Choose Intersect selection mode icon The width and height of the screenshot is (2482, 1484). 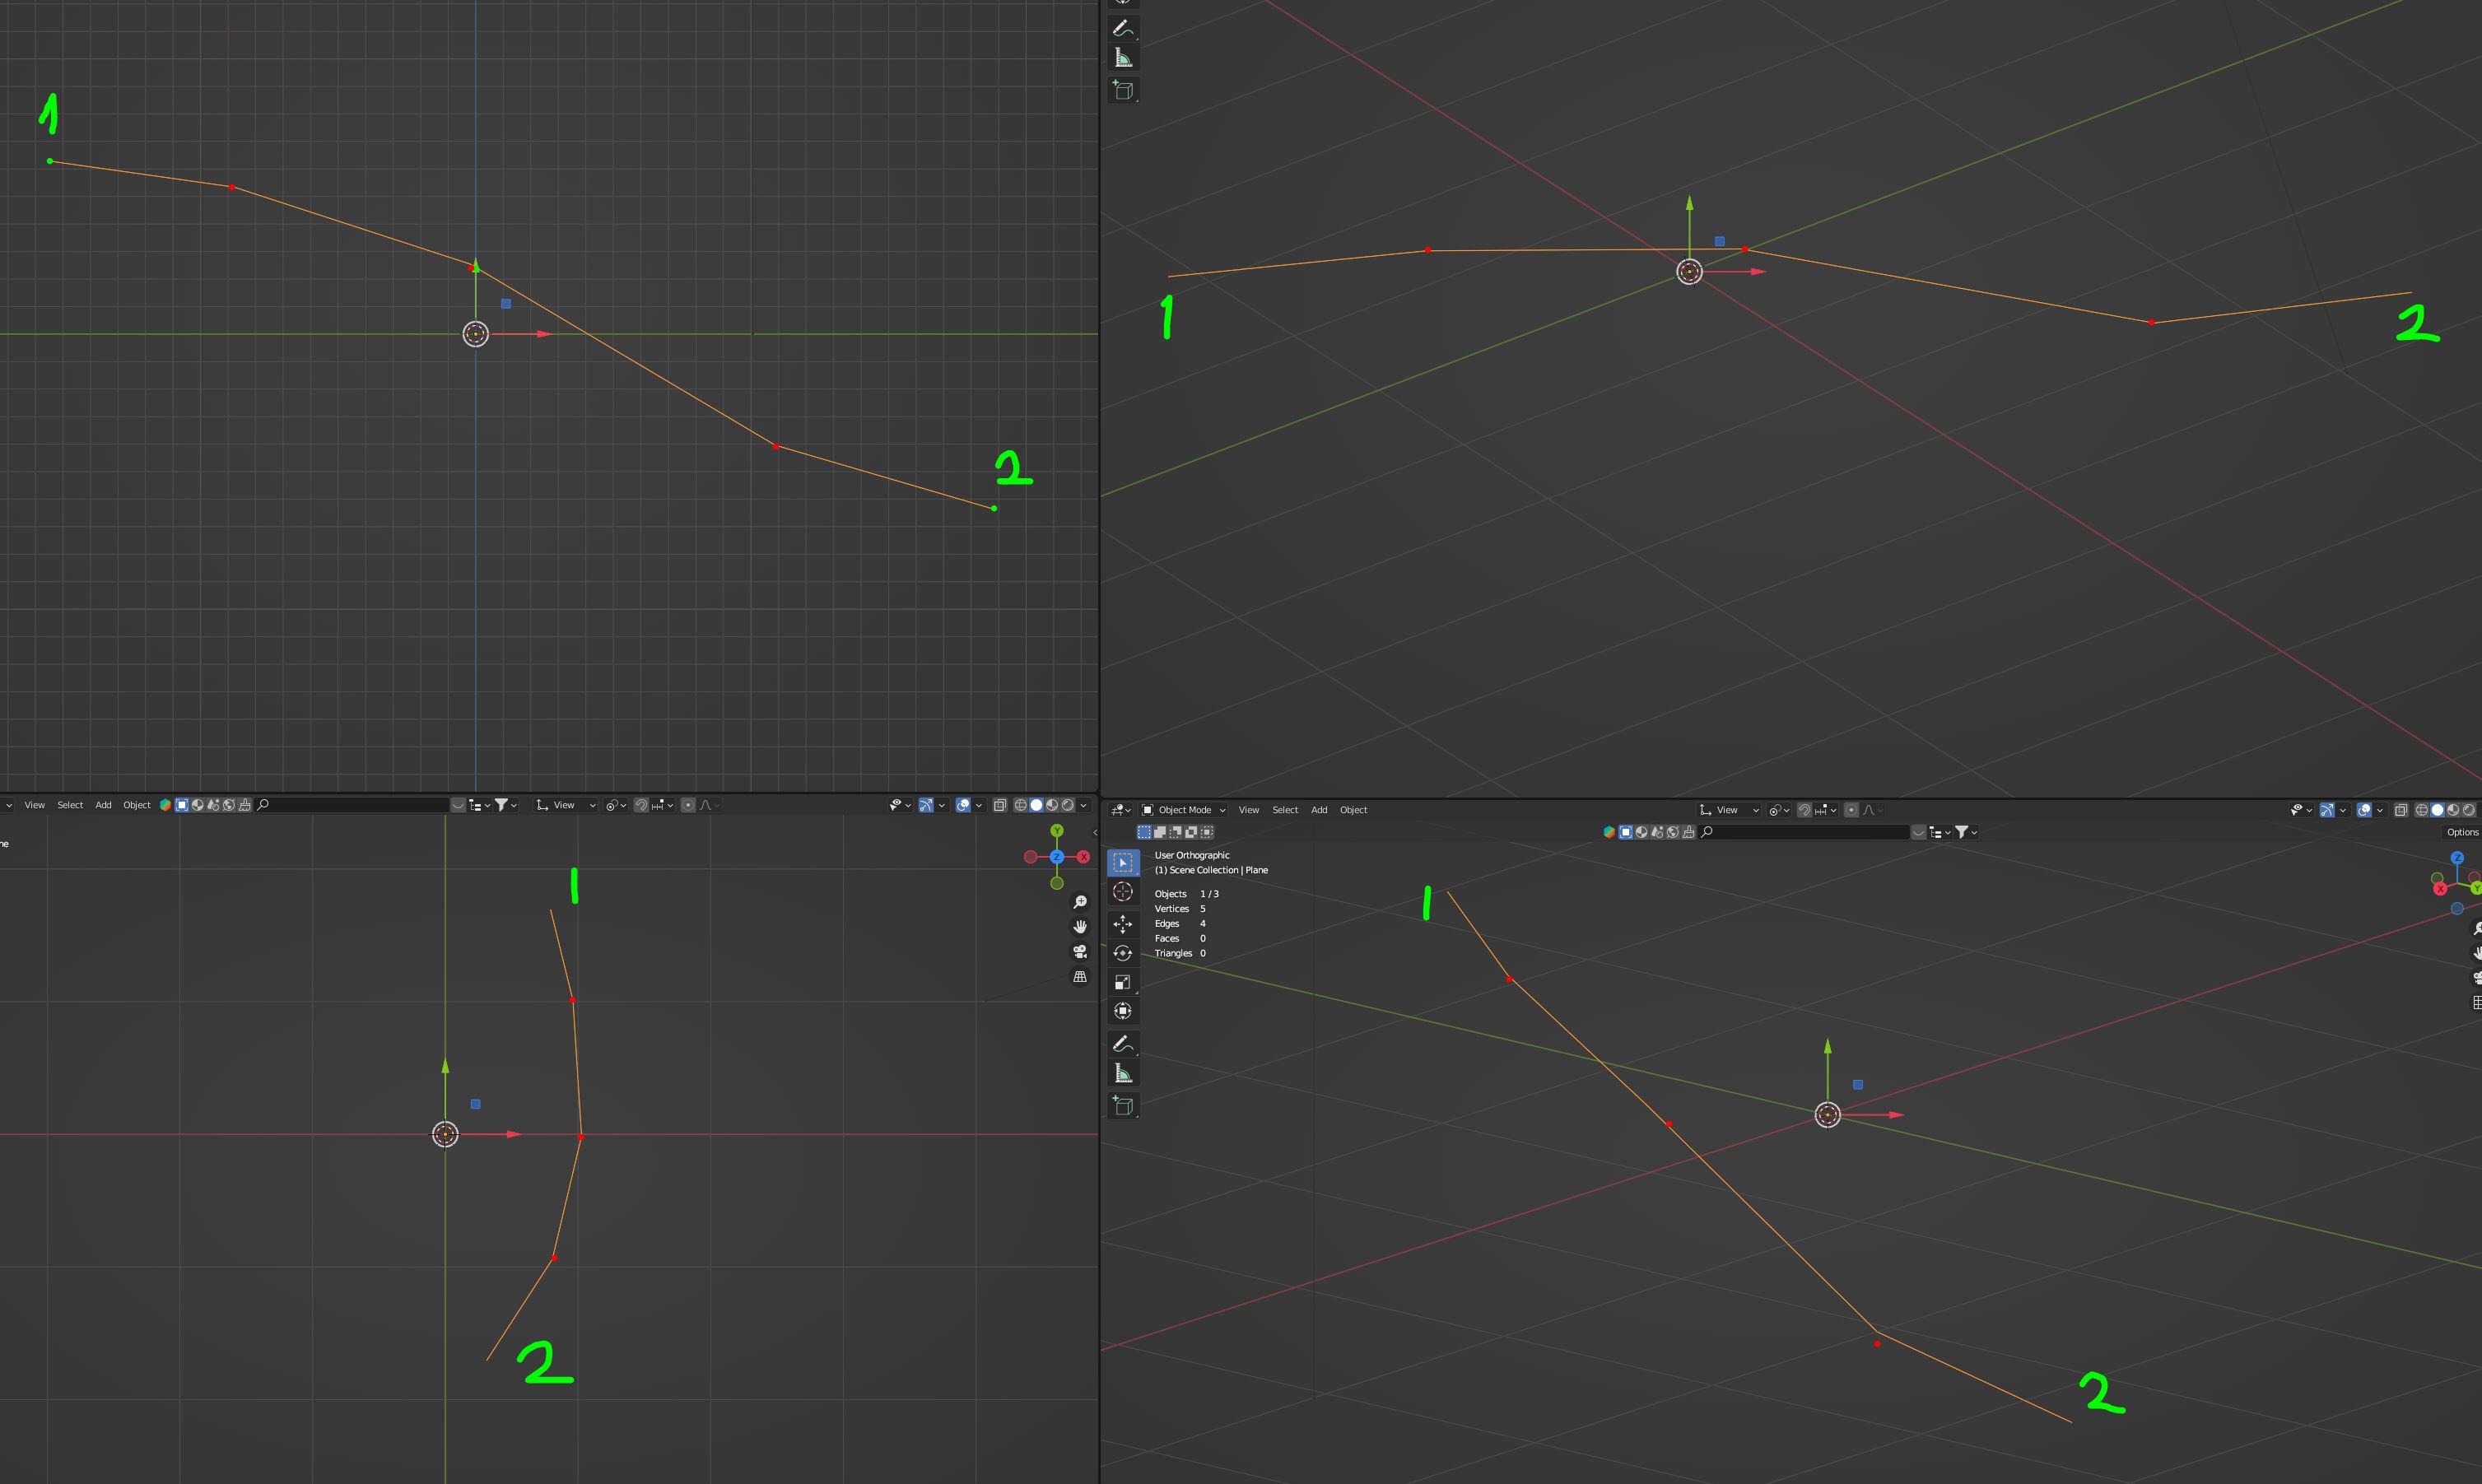pyautogui.click(x=1206, y=832)
